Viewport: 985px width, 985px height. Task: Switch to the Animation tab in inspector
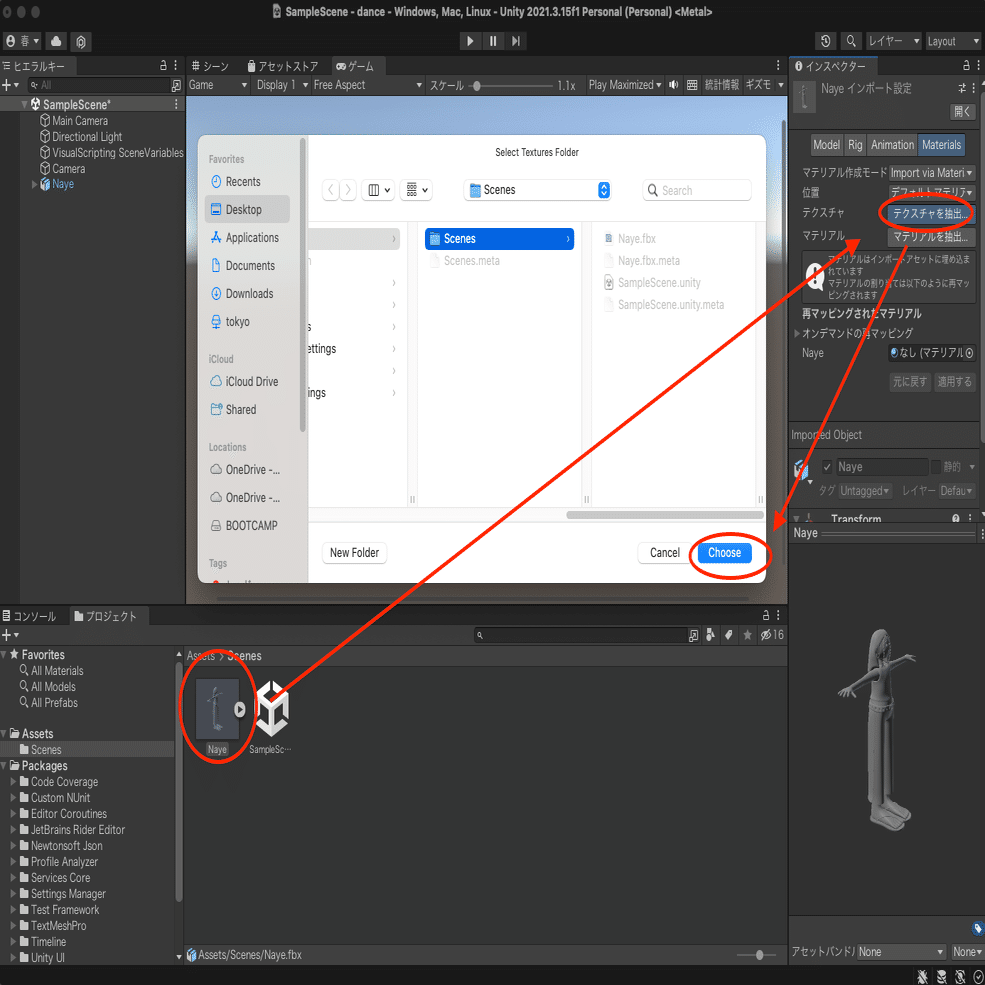892,145
